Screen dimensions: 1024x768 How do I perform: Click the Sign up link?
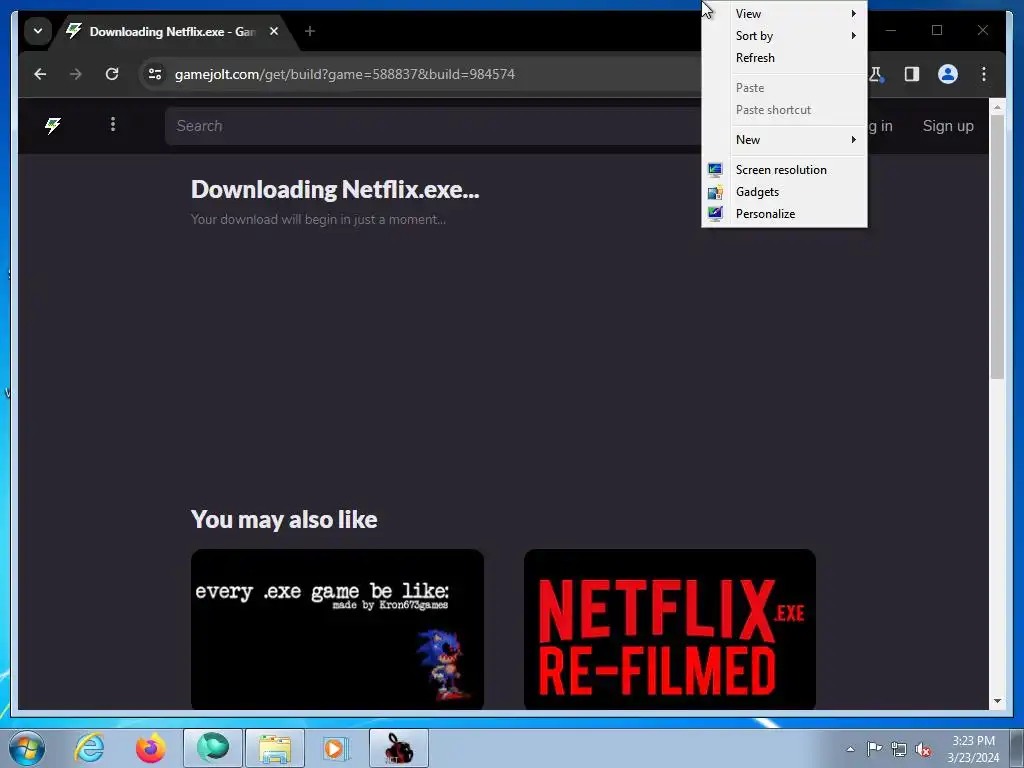948,125
